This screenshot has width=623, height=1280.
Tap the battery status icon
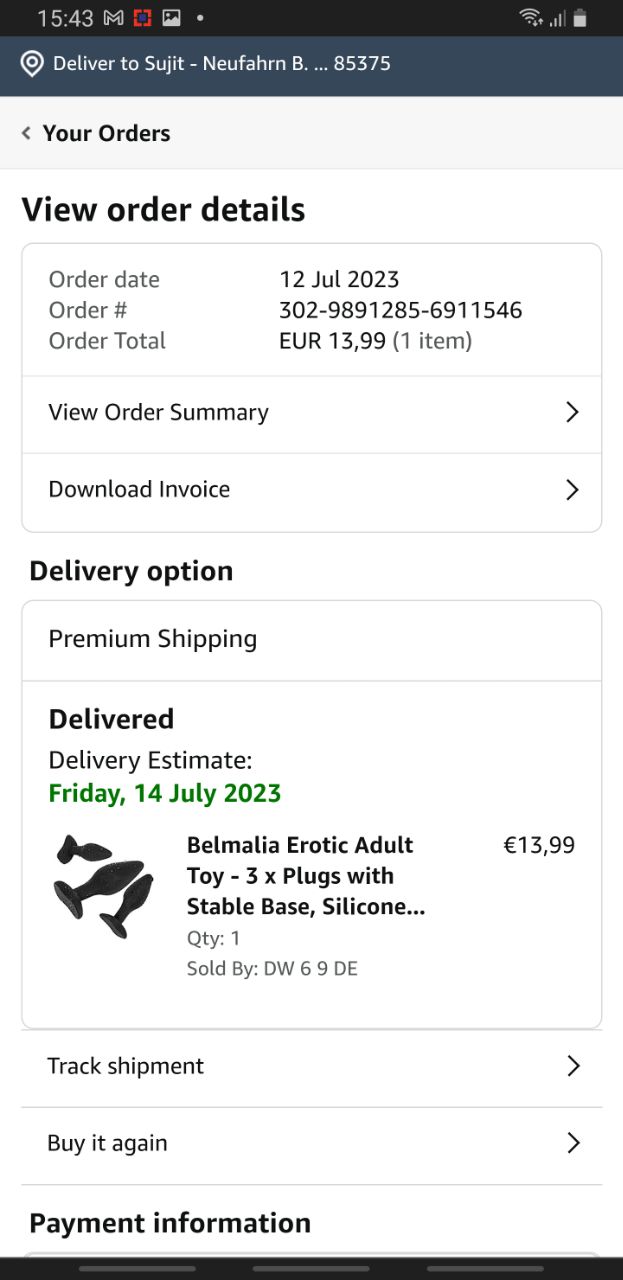pos(580,18)
